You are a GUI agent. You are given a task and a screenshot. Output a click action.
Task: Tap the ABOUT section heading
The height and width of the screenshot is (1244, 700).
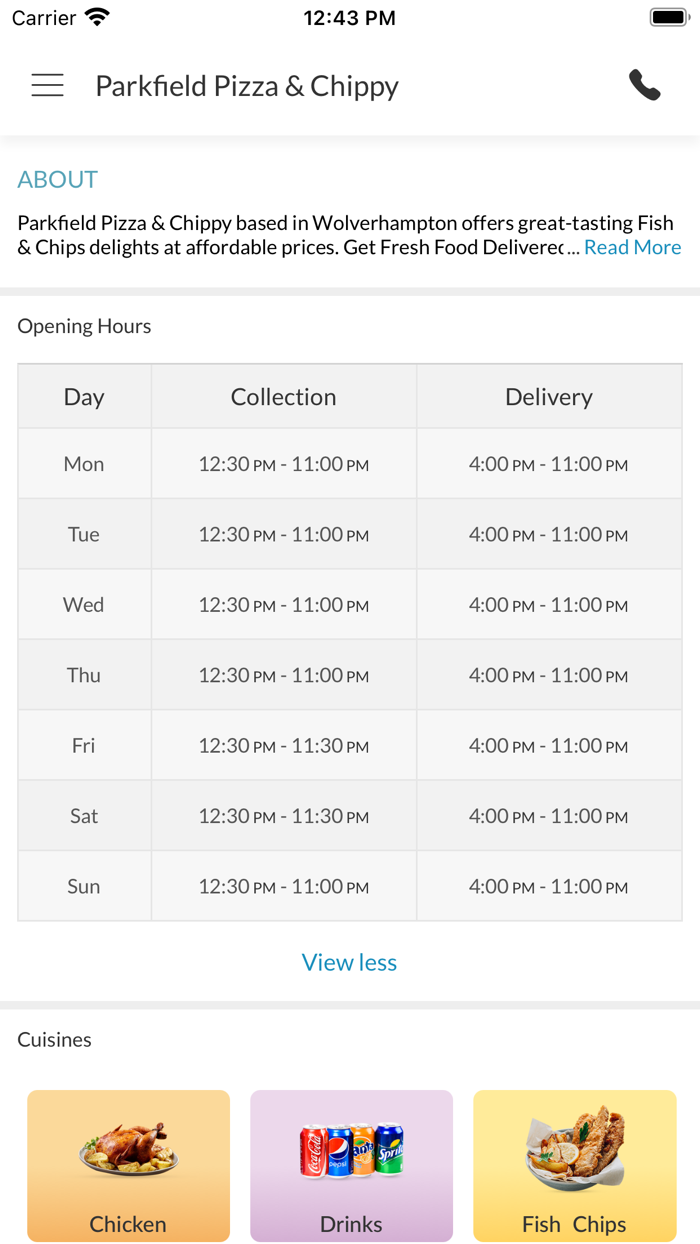click(x=58, y=180)
